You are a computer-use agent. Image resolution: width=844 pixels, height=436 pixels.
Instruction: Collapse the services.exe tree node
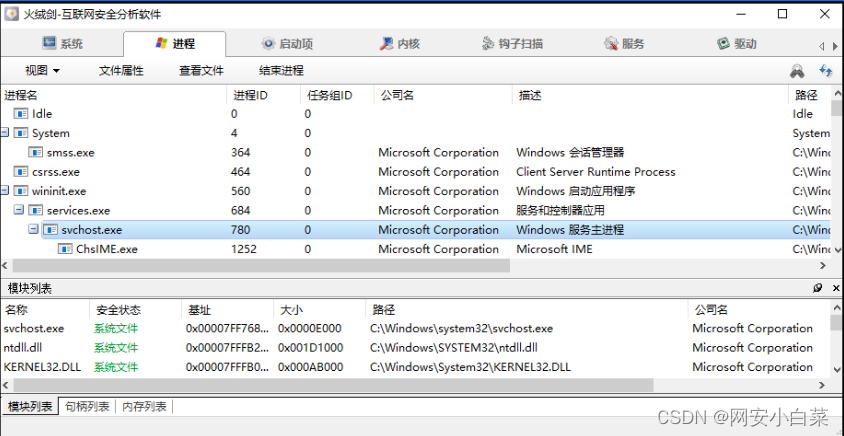[x=19, y=210]
